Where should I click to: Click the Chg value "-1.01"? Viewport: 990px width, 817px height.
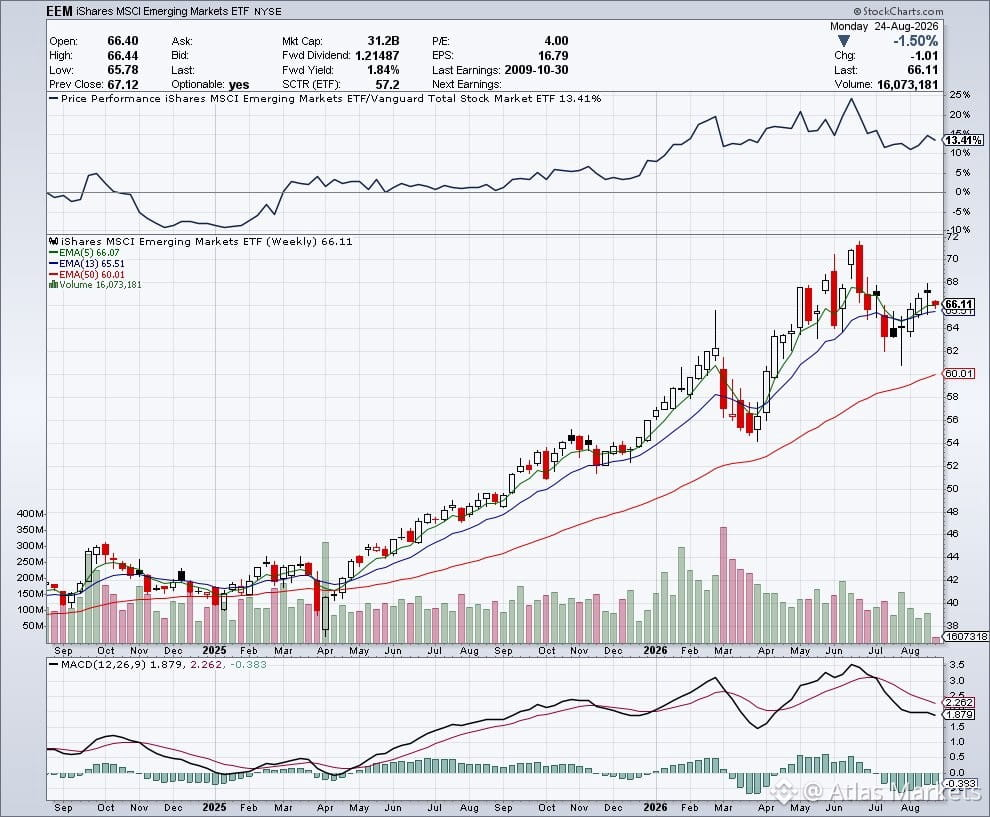click(x=922, y=56)
